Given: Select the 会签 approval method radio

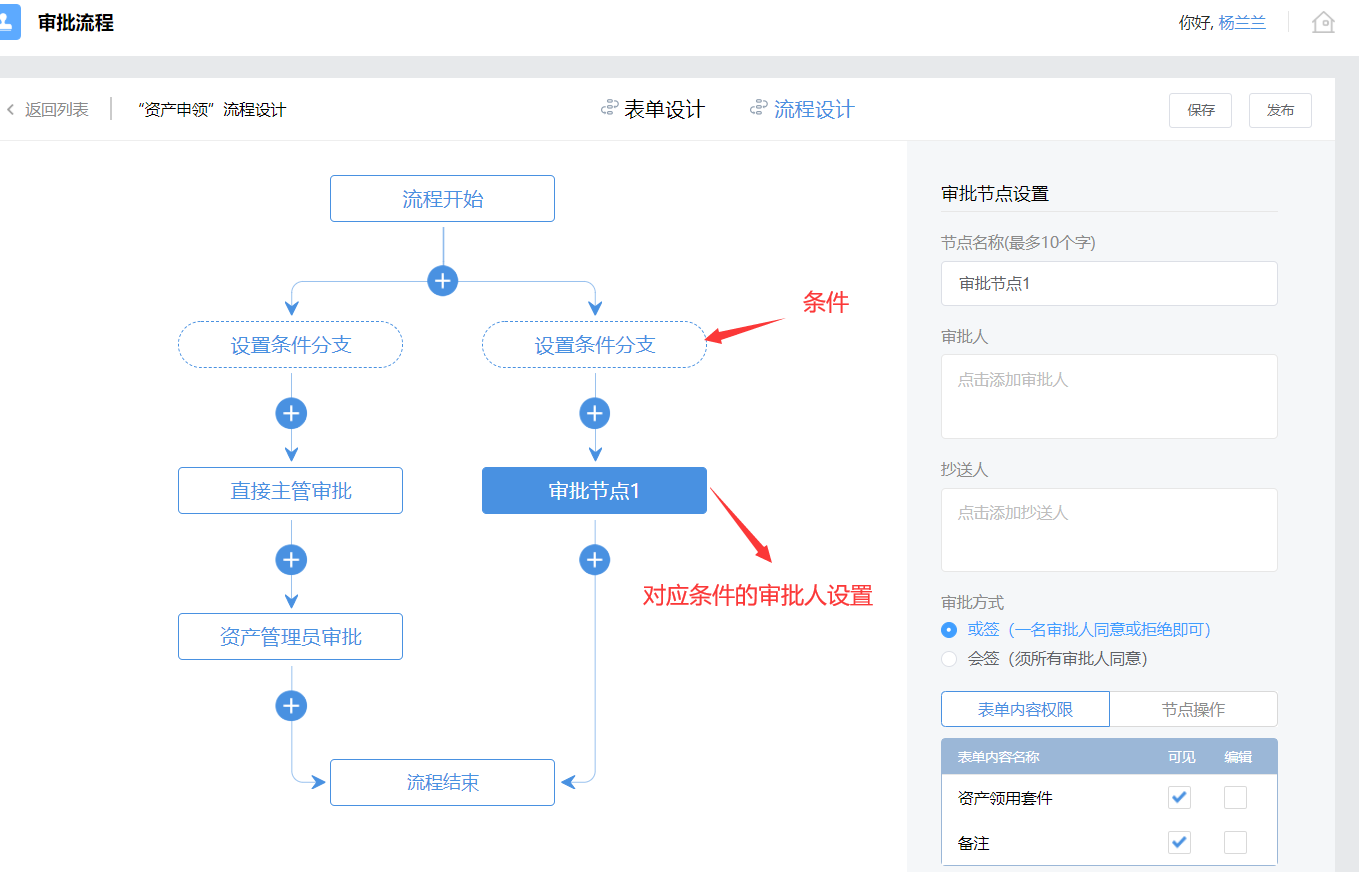Looking at the screenshot, I should (x=949, y=659).
